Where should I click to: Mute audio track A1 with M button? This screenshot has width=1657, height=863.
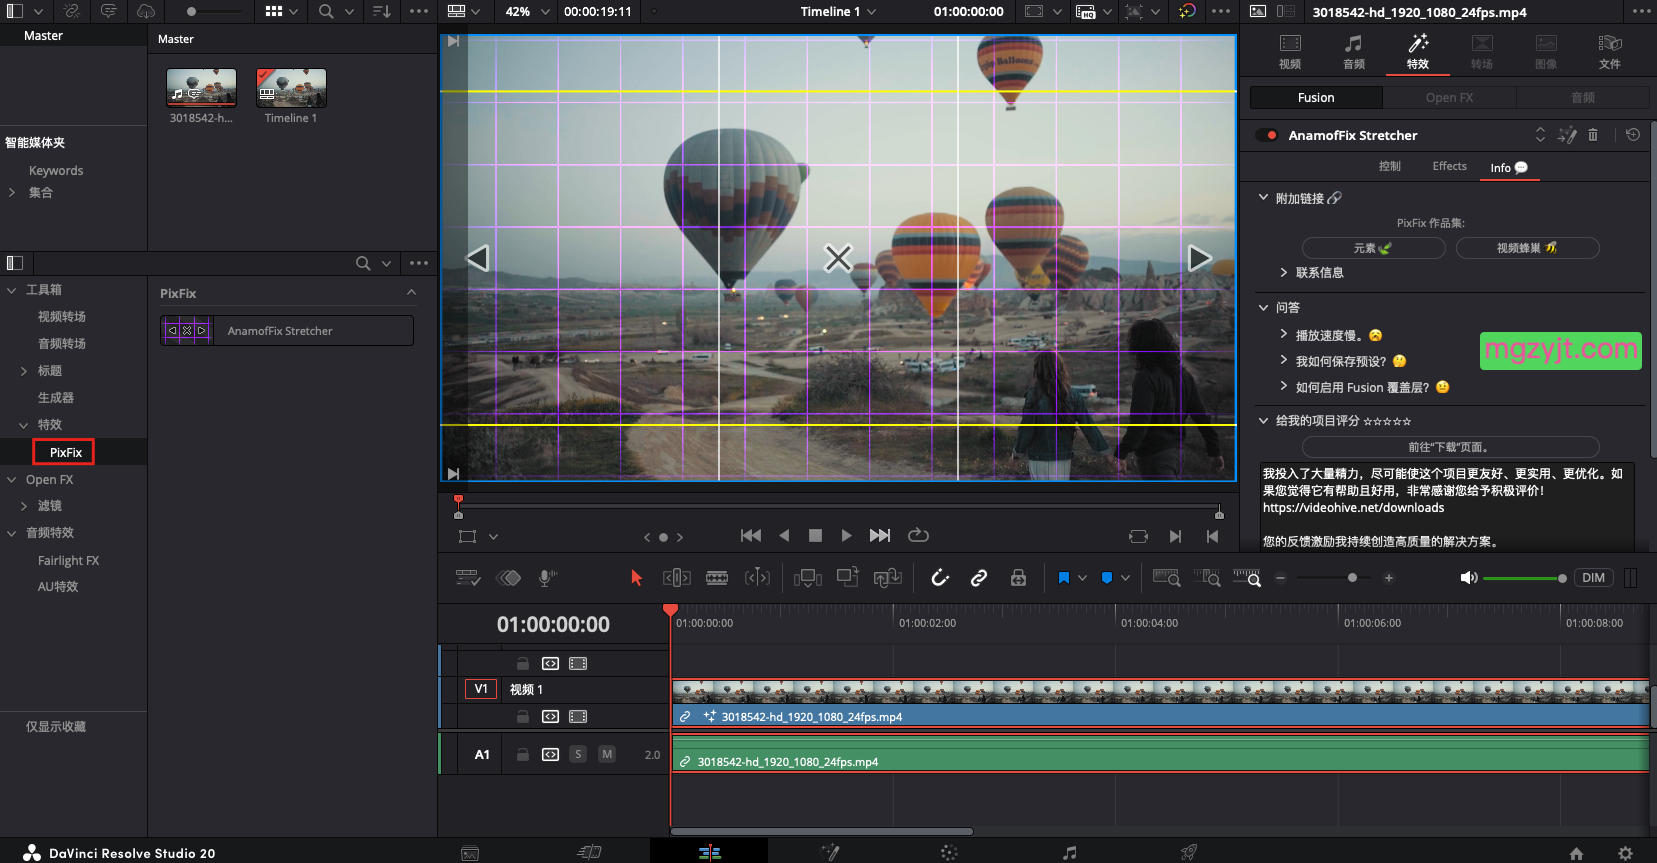pos(607,754)
